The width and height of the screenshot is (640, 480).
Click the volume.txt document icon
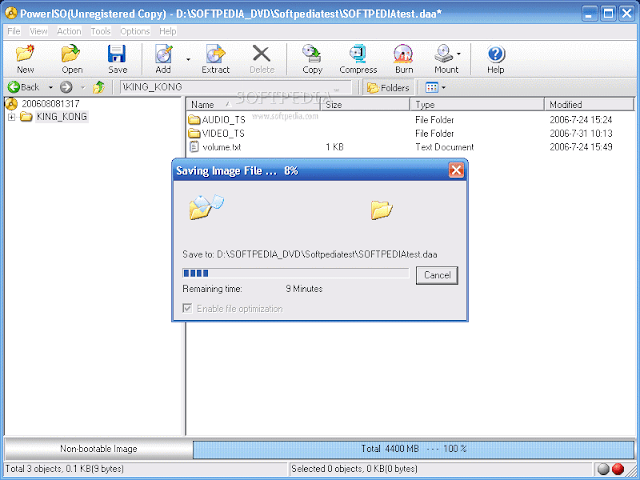pyautogui.click(x=194, y=147)
